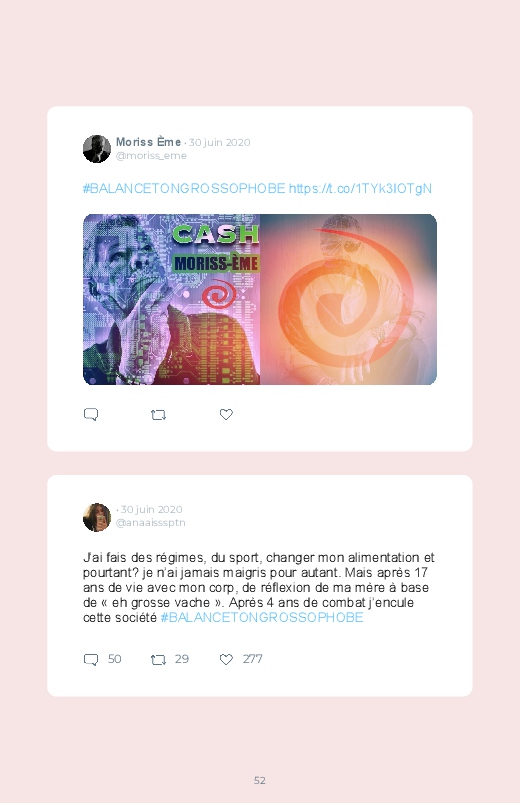Click the reply bubble icon beside the 50 count
The height and width of the screenshot is (803, 520).
pos(91,659)
